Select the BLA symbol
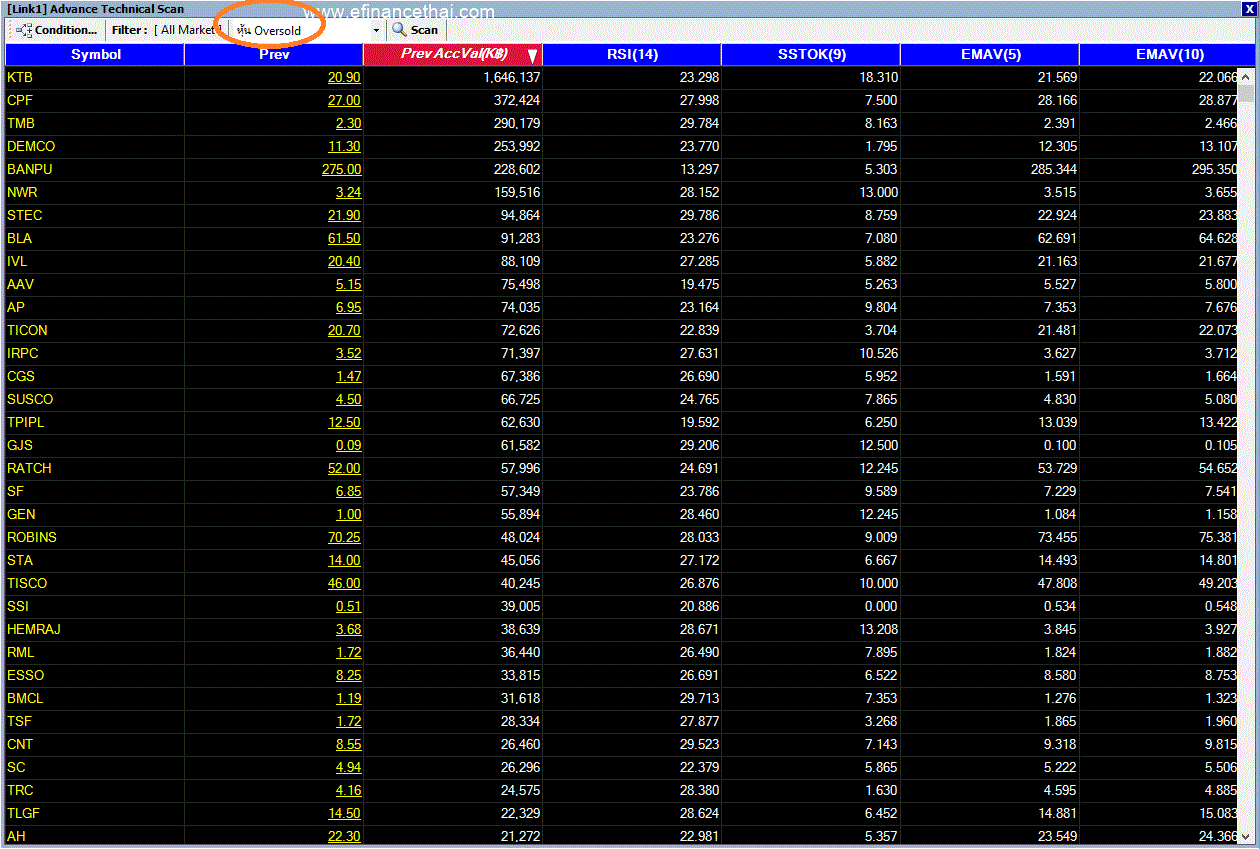 point(19,238)
